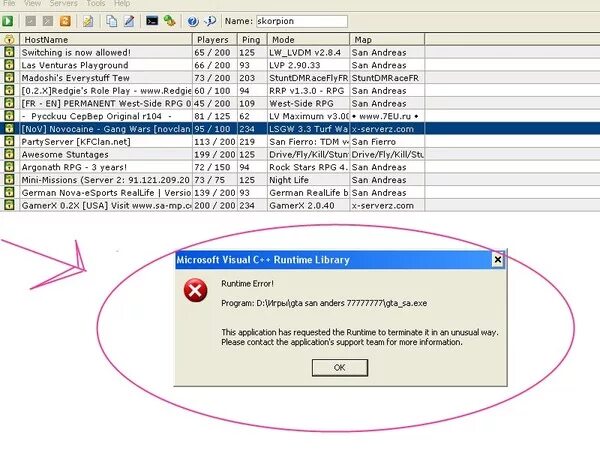Launch the Remote Console icon

point(152,21)
